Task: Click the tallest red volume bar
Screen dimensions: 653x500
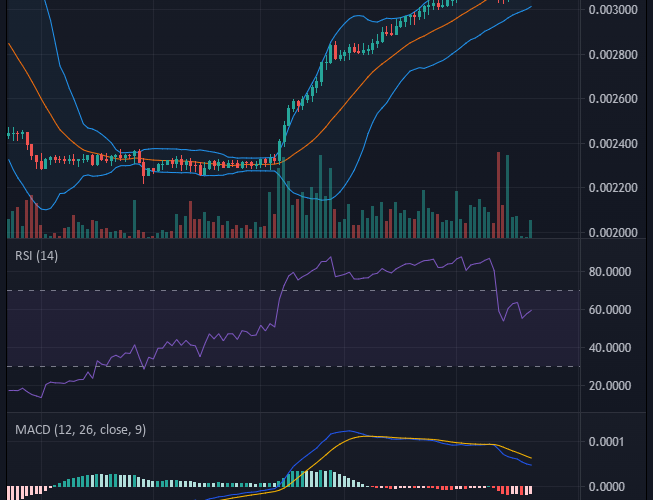Action: point(498,195)
